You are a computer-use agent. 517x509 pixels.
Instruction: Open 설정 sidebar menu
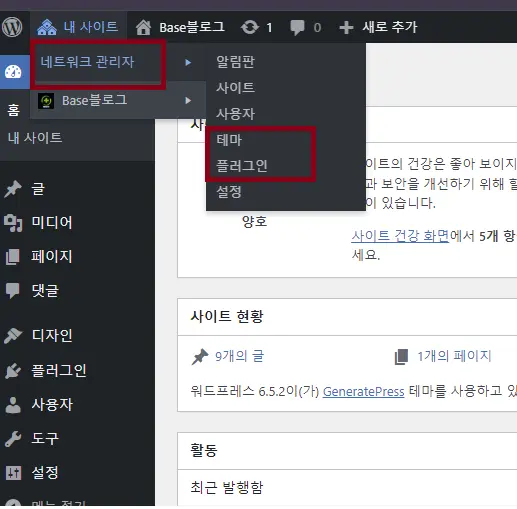(45, 472)
